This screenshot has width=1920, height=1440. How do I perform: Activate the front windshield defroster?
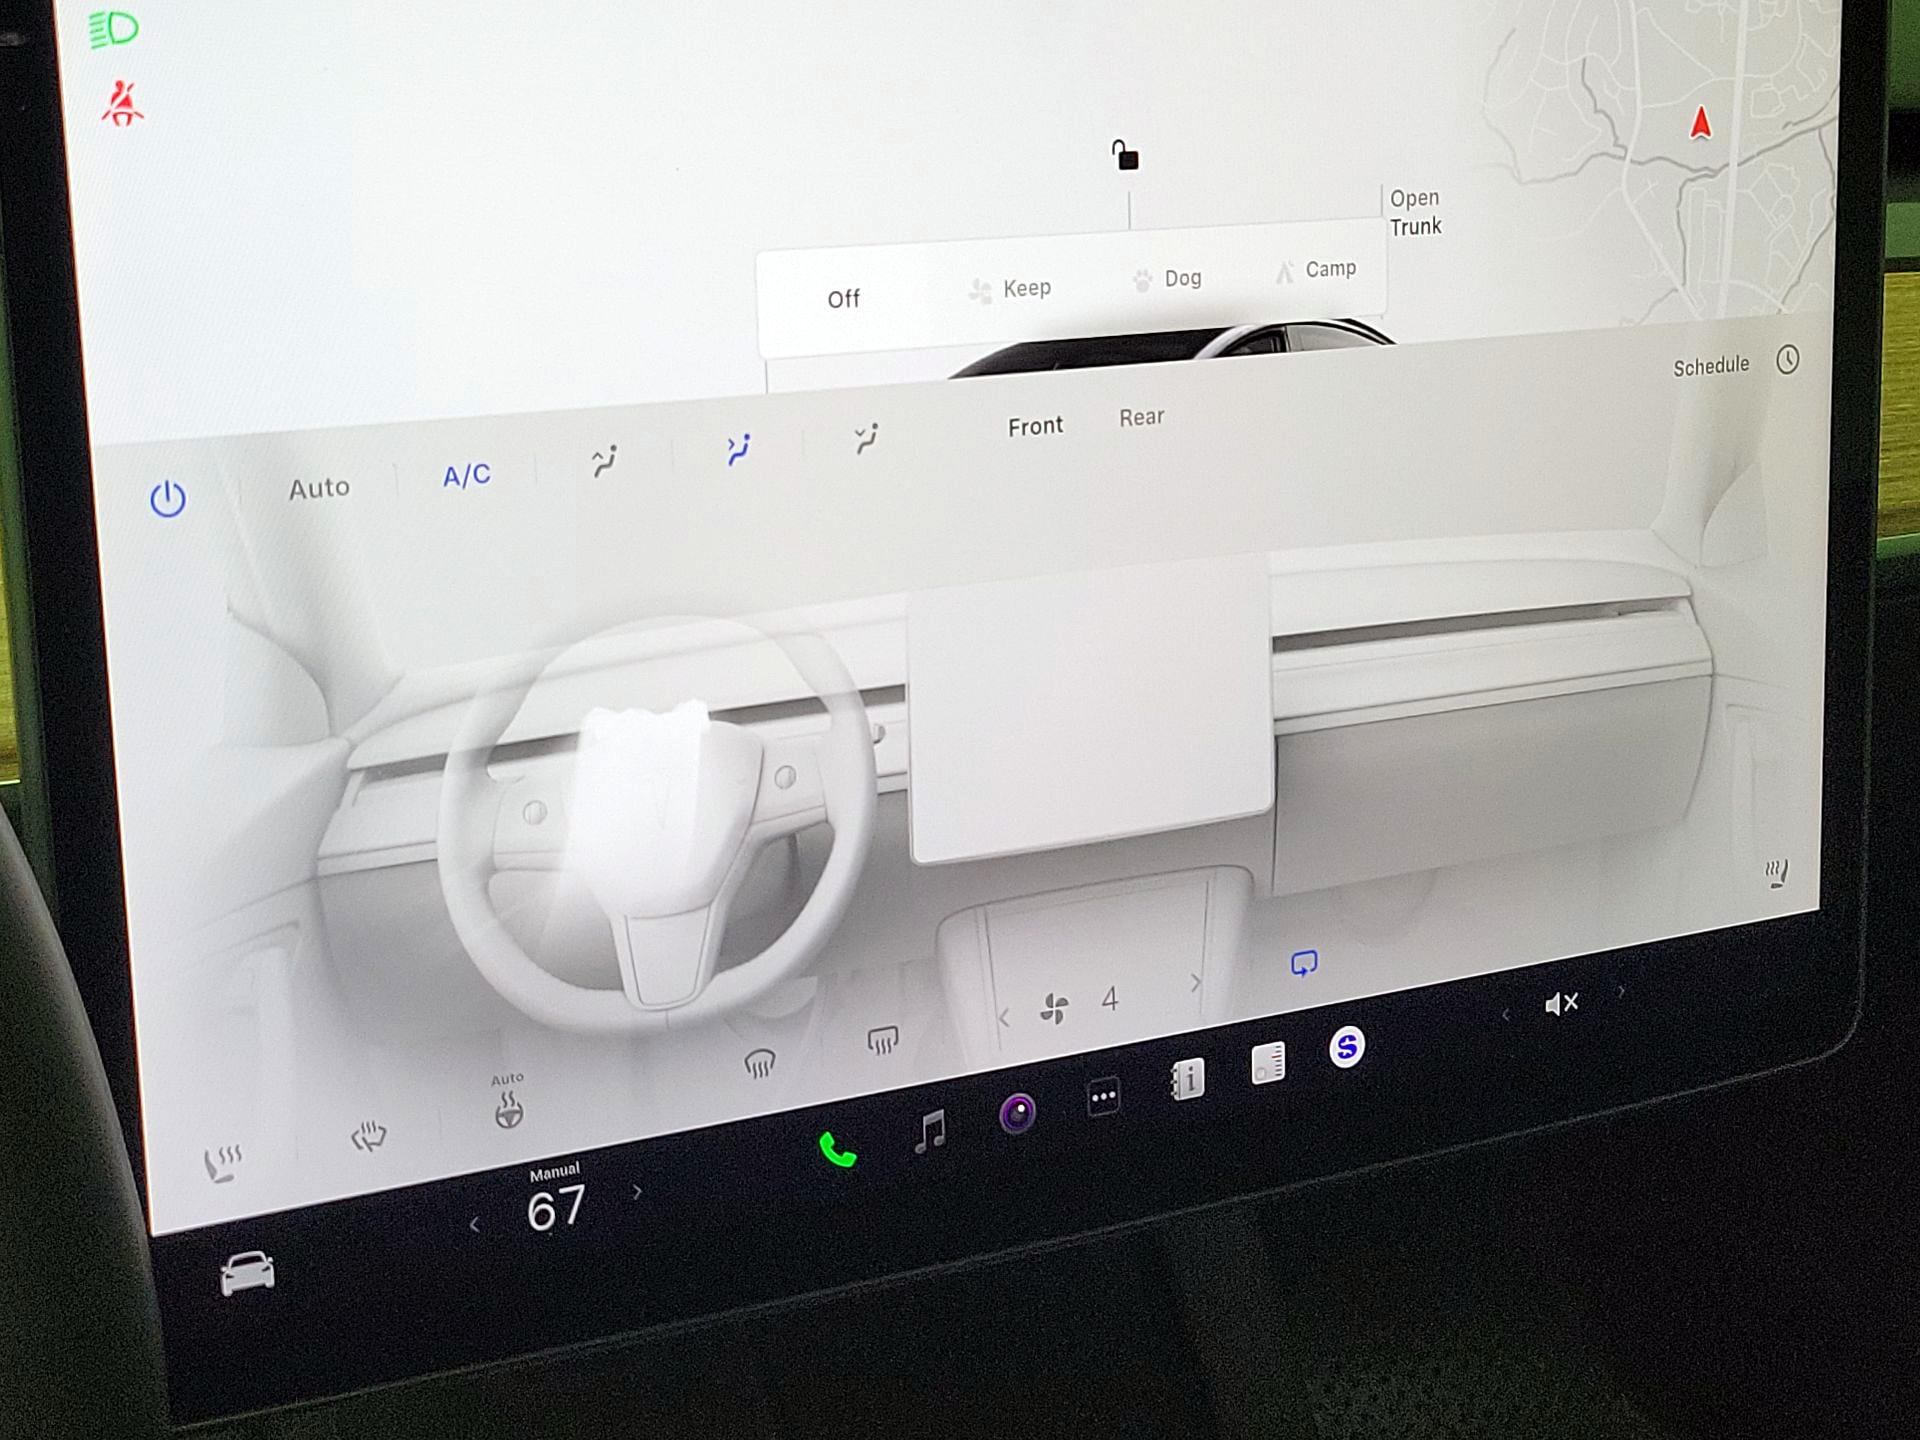click(x=760, y=1063)
